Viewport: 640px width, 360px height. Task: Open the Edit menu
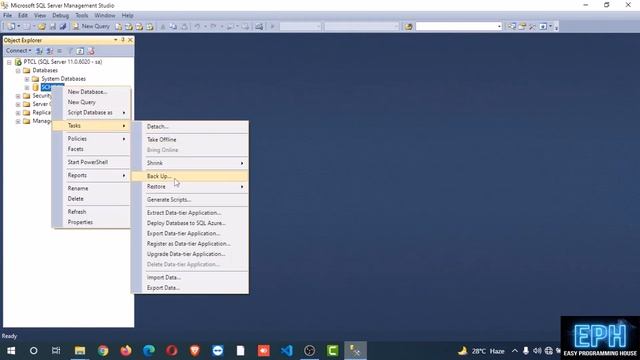[23, 16]
